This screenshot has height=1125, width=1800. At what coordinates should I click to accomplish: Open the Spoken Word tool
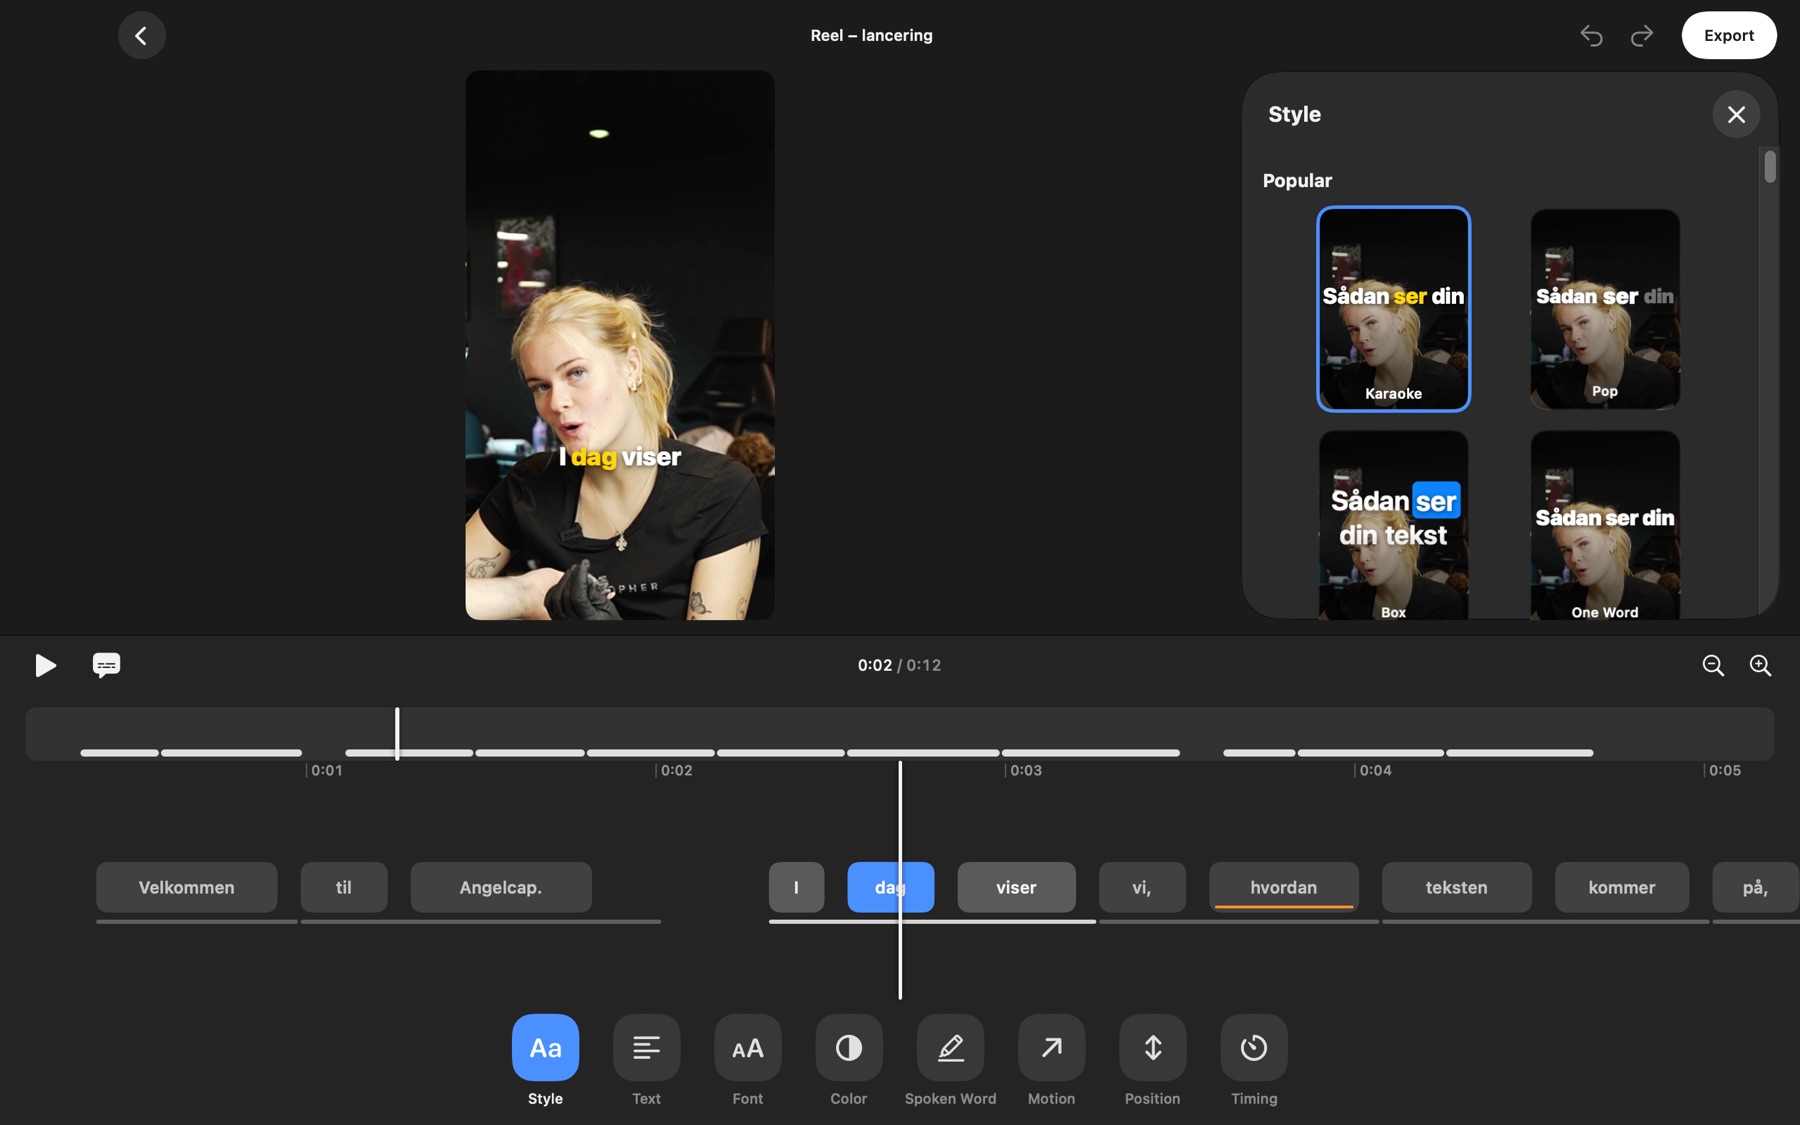coord(950,1048)
